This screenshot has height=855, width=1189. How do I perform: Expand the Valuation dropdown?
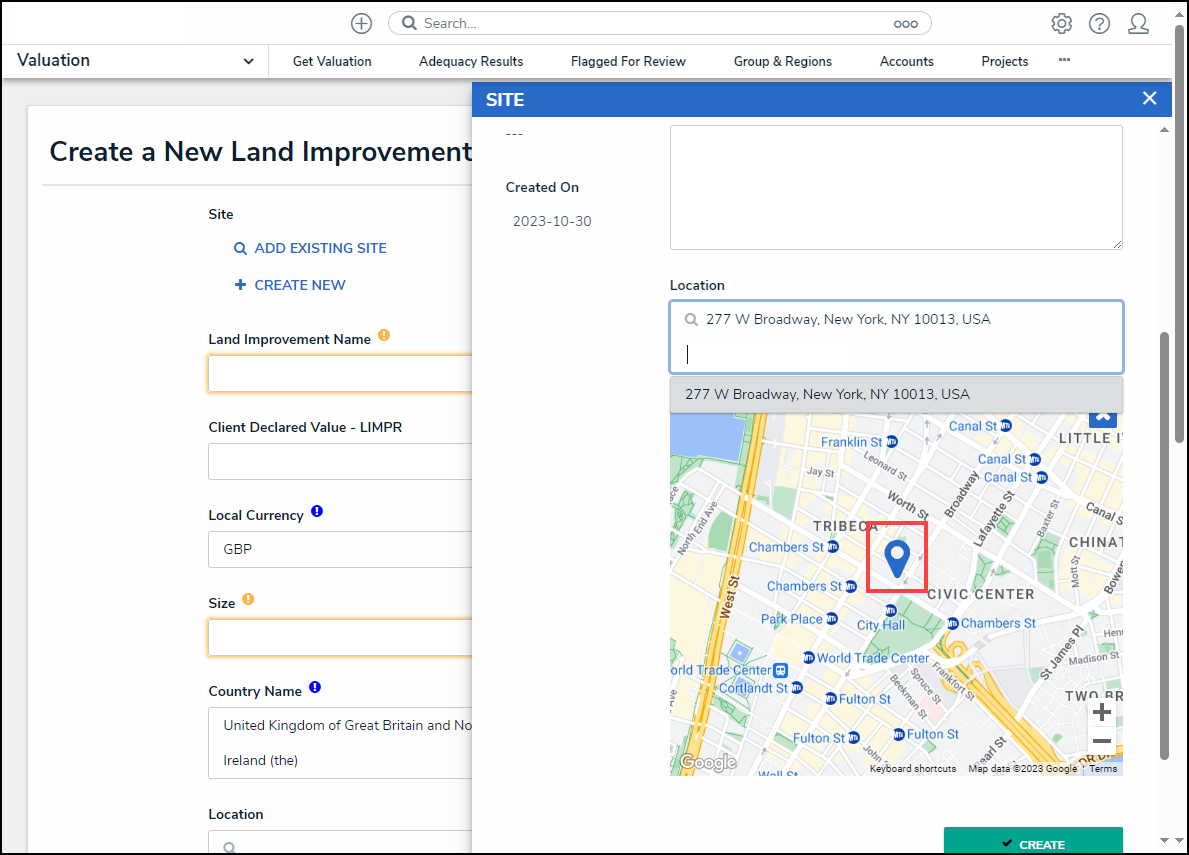248,61
